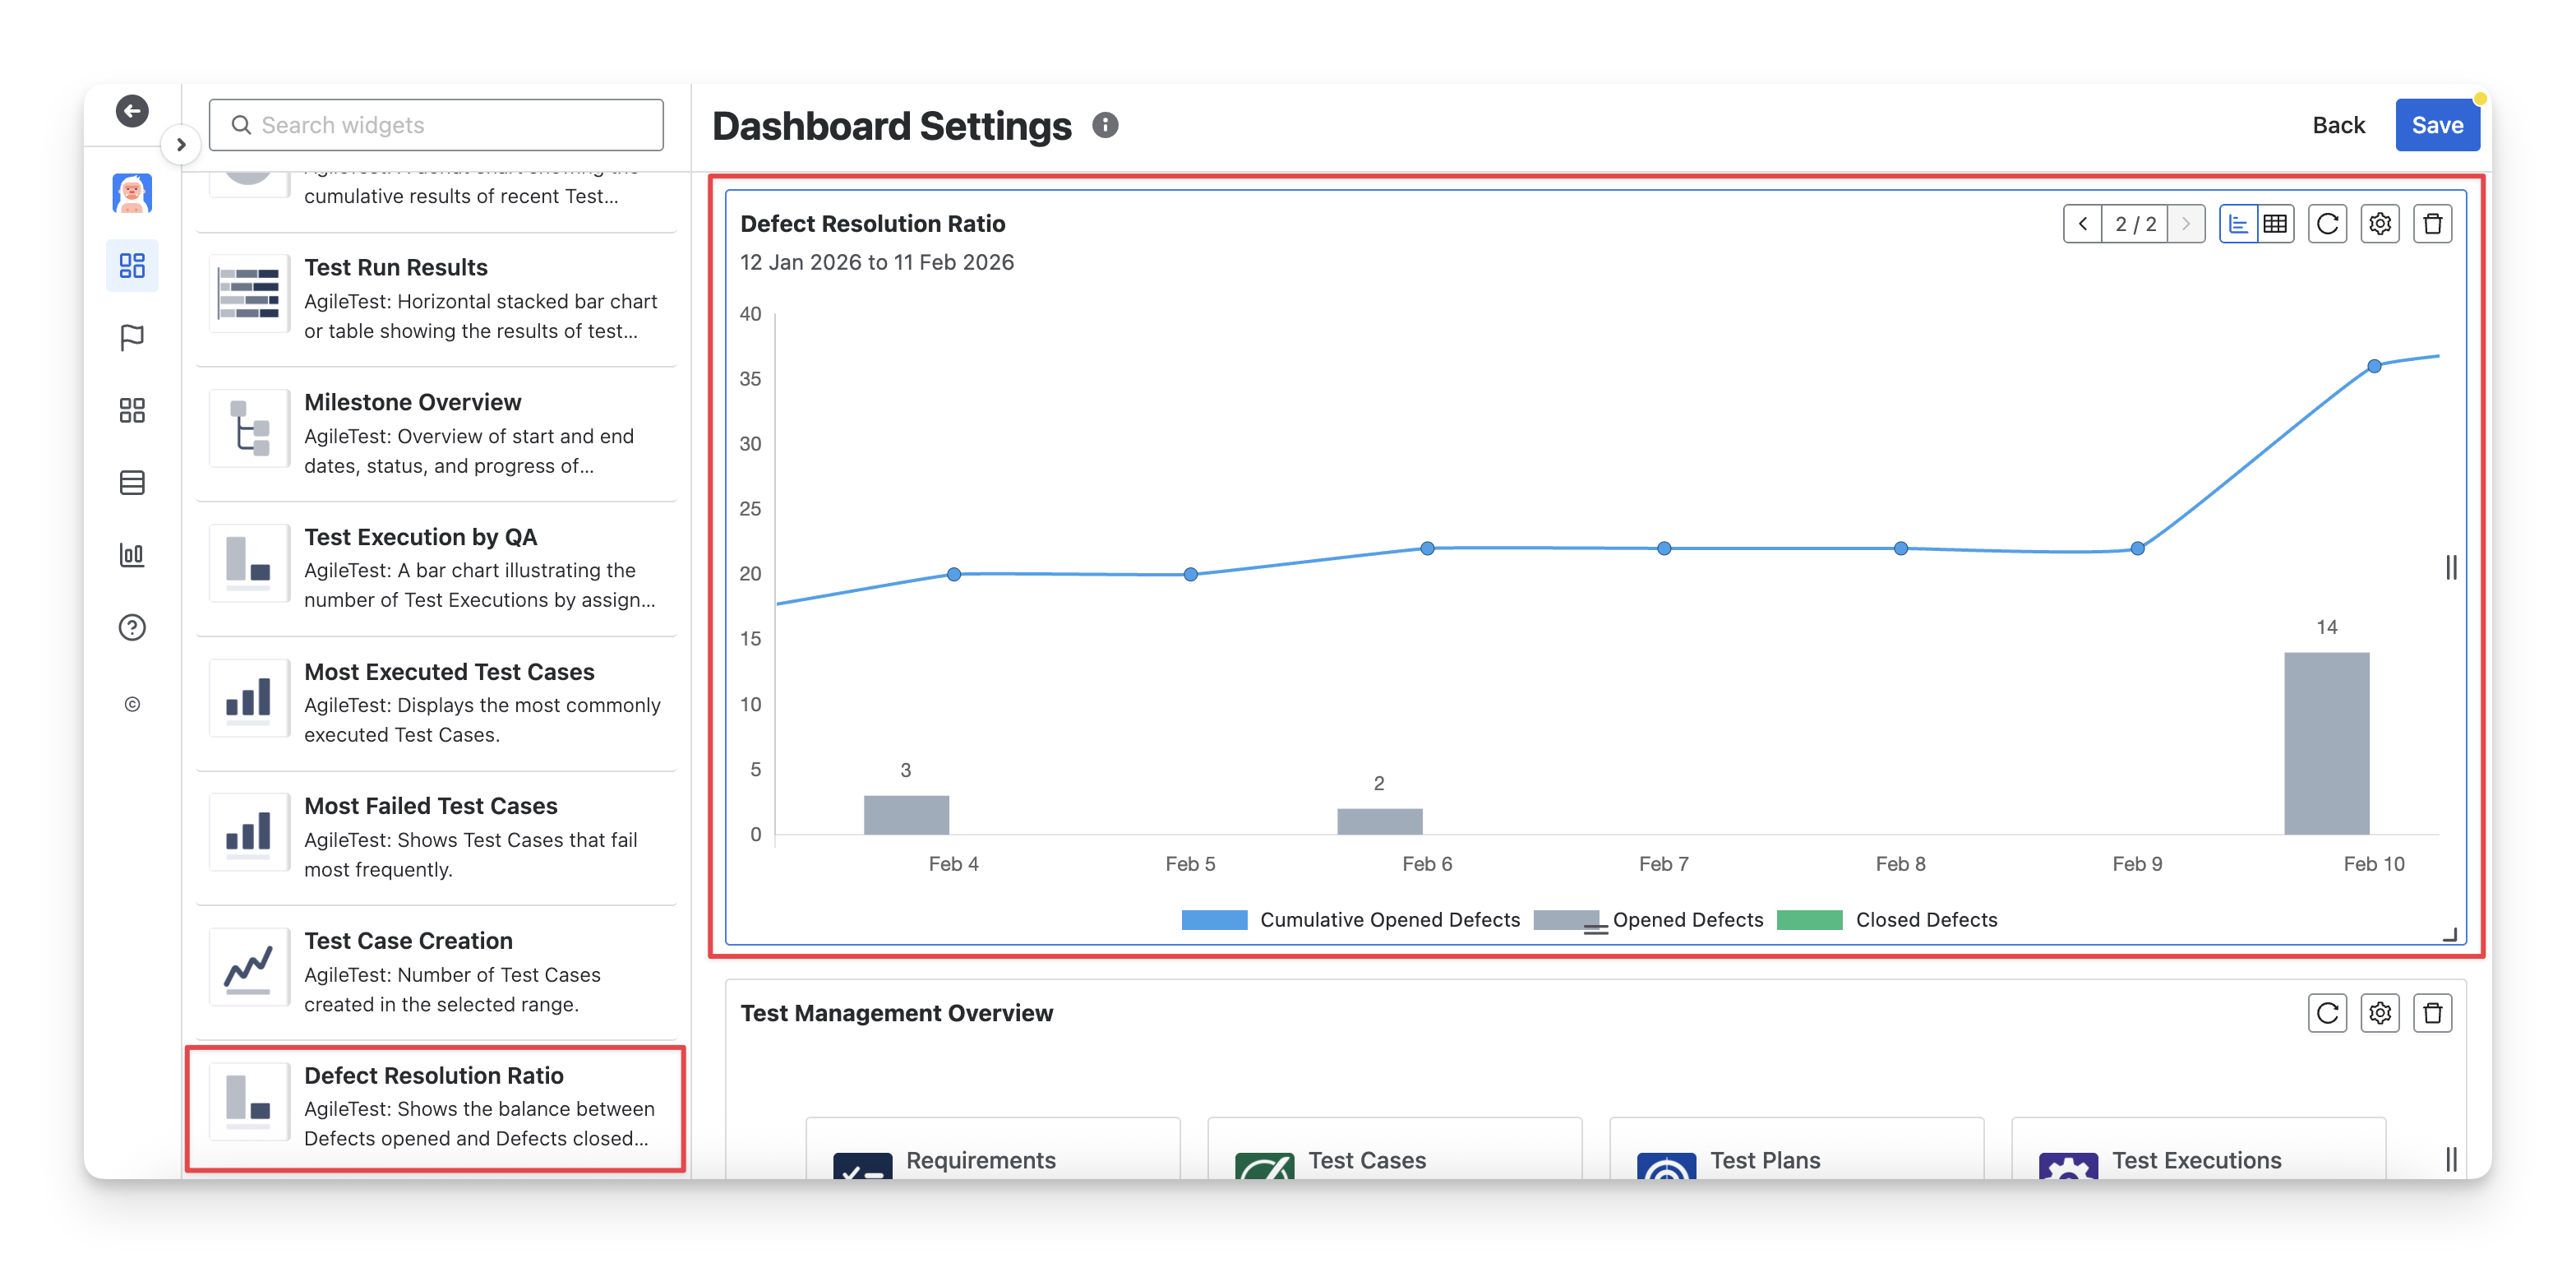Open the dashboard grid icon in sidebar
Screen dimensions: 2576x1263
click(x=132, y=265)
